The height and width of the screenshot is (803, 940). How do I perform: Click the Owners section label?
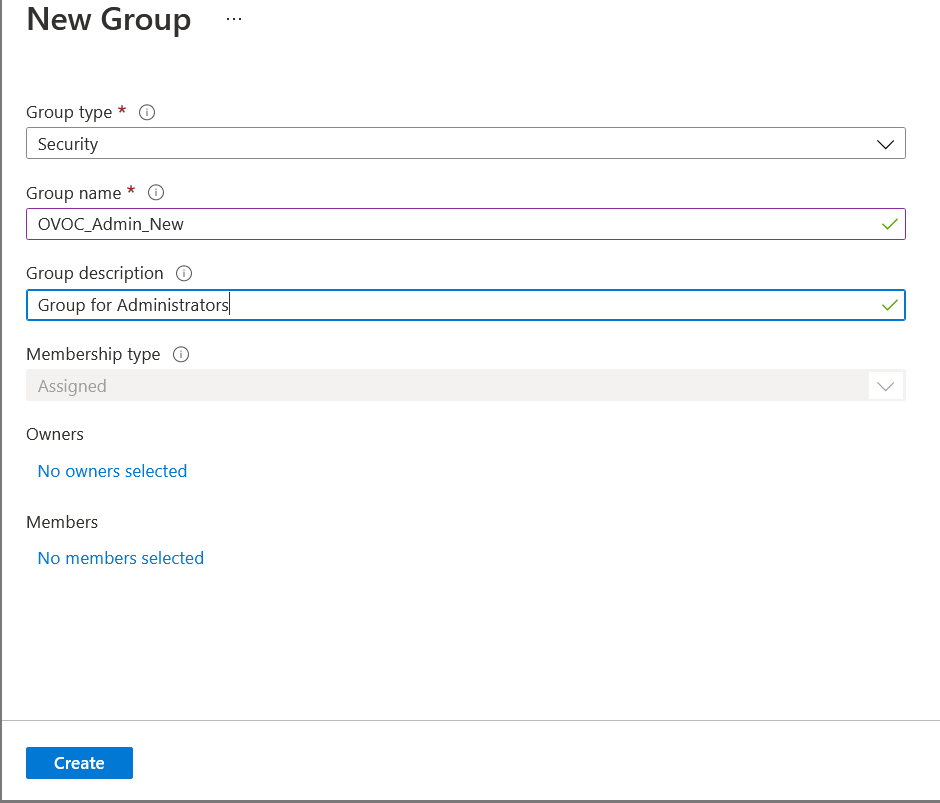click(x=55, y=434)
